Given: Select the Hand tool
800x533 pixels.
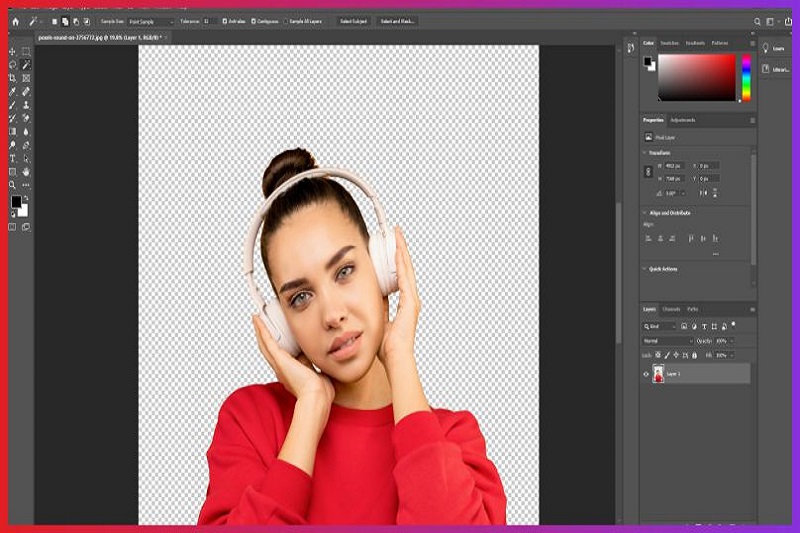Looking at the screenshot, I should point(26,171).
